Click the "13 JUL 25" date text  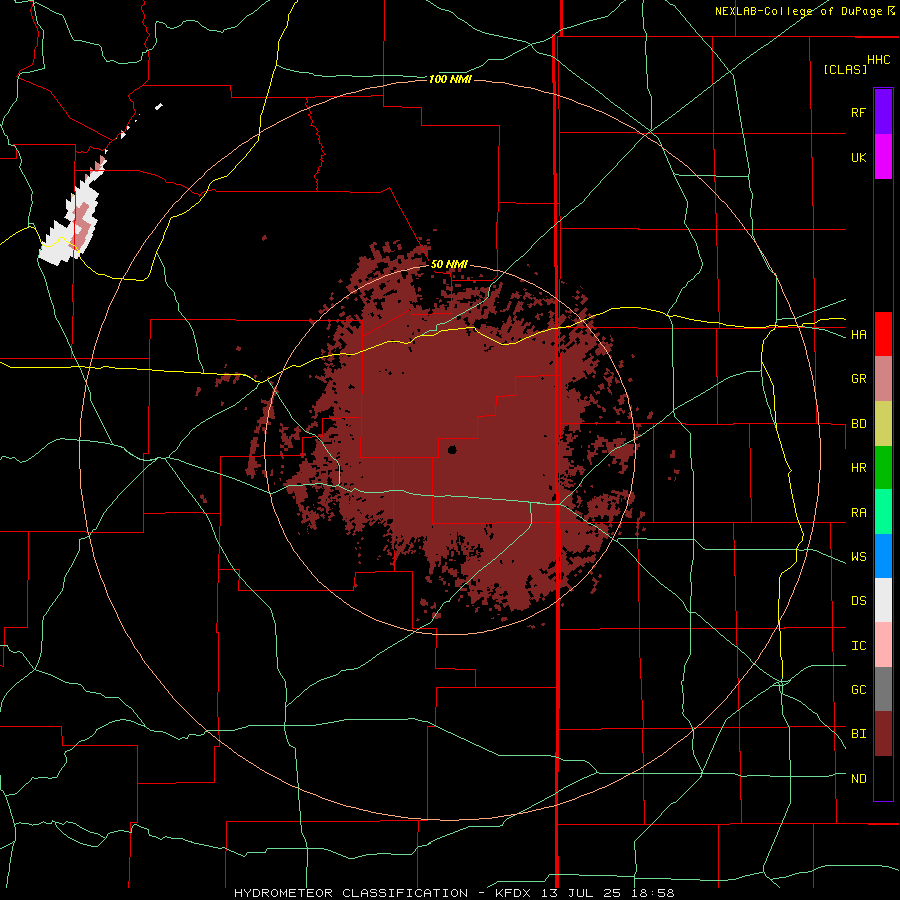[x=581, y=893]
